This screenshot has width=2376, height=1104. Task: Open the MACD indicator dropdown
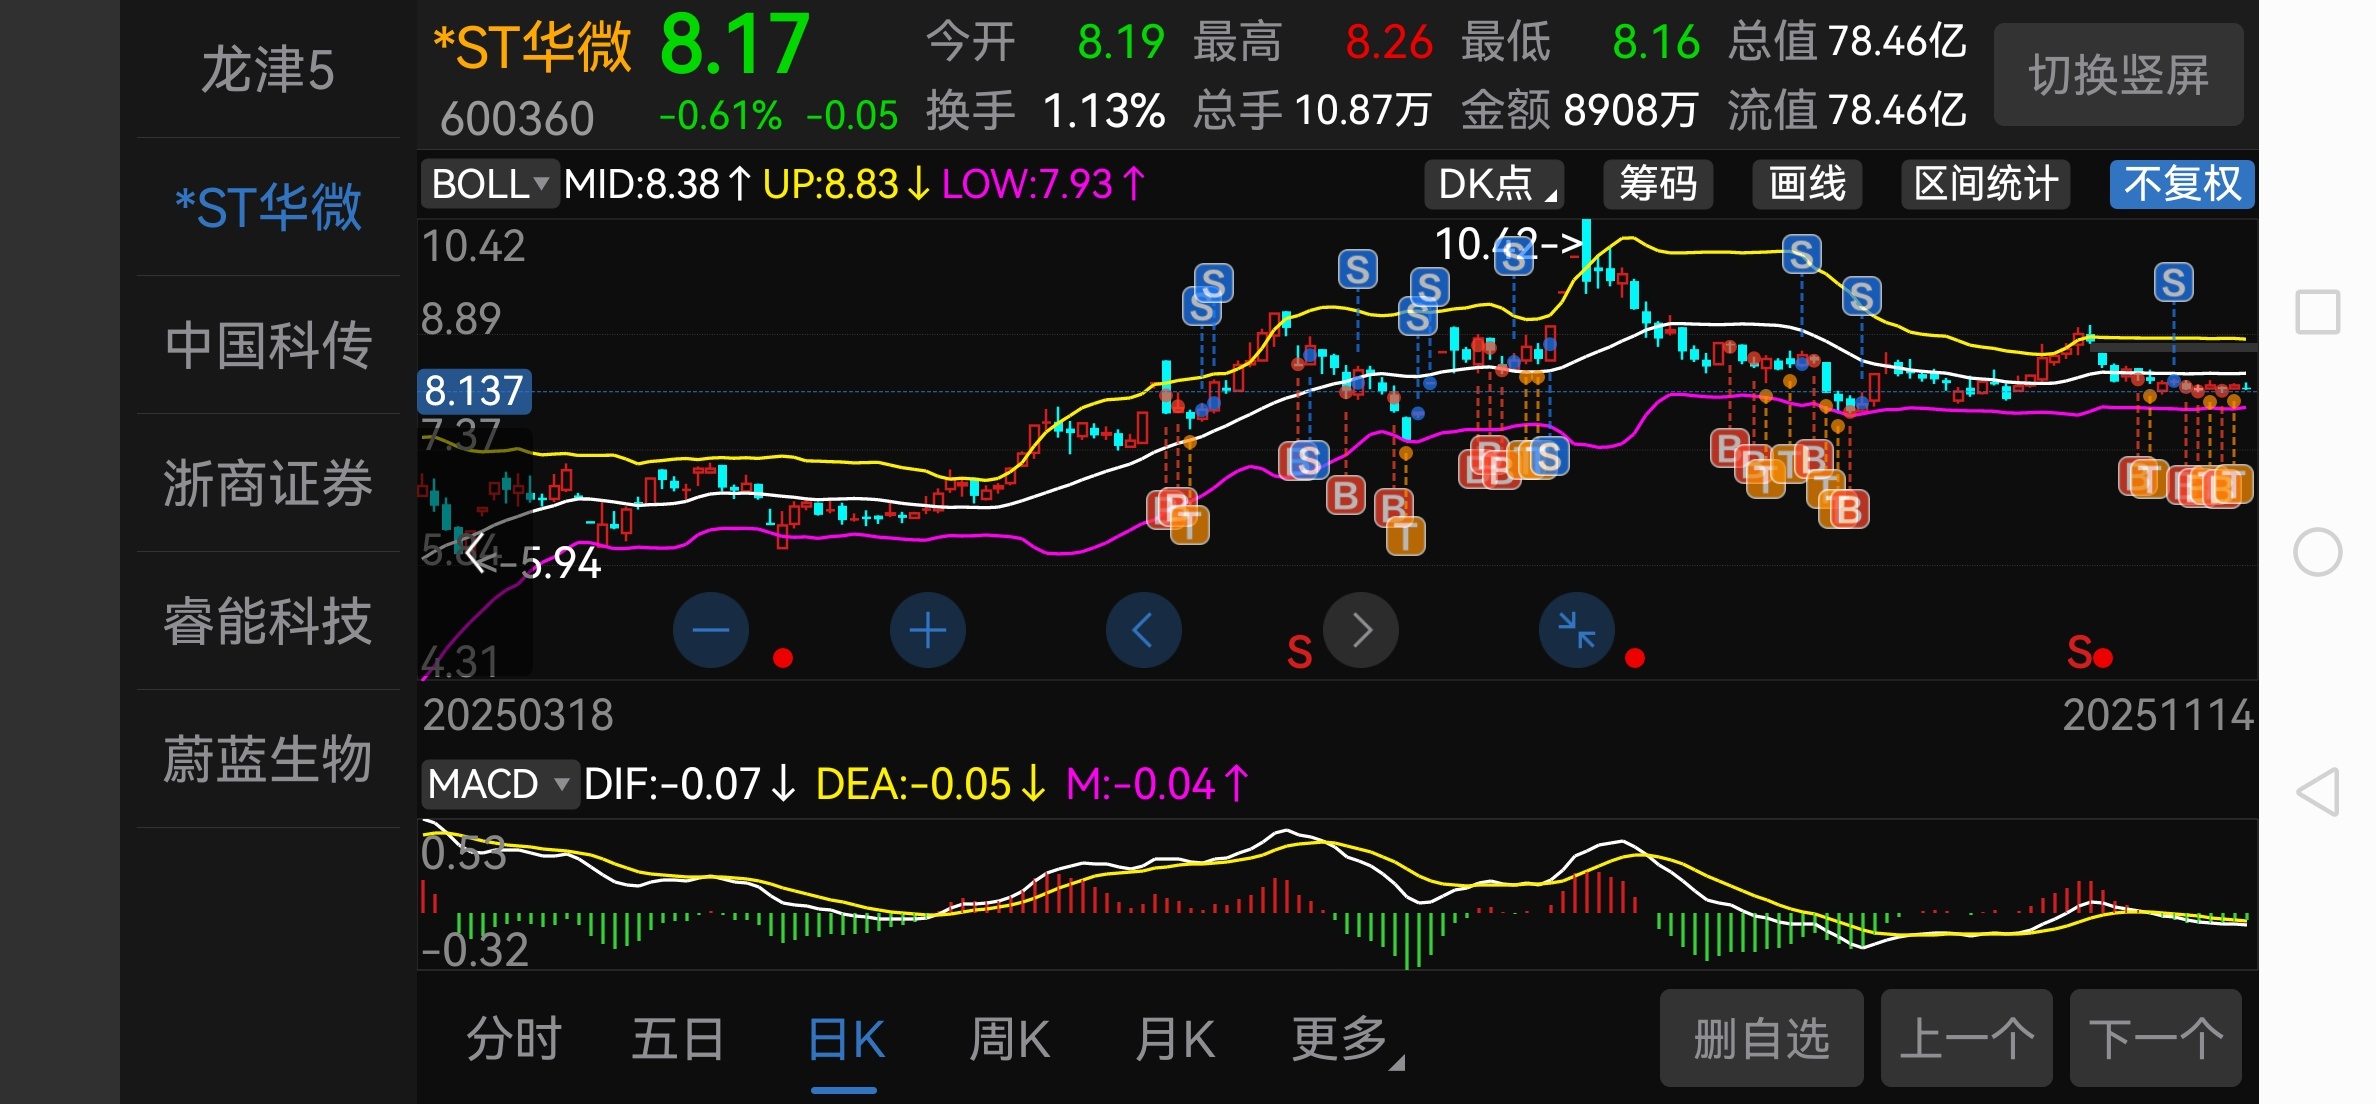(x=498, y=784)
